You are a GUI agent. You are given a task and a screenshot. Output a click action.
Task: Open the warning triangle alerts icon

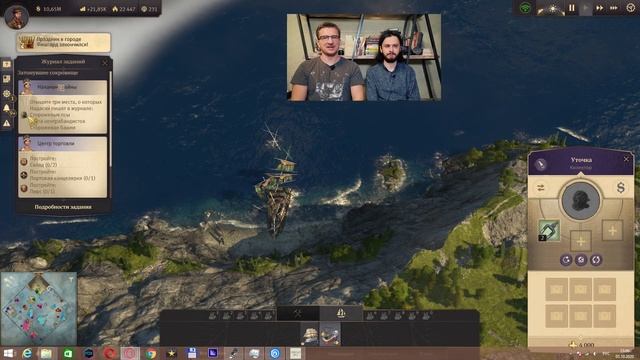point(7,123)
